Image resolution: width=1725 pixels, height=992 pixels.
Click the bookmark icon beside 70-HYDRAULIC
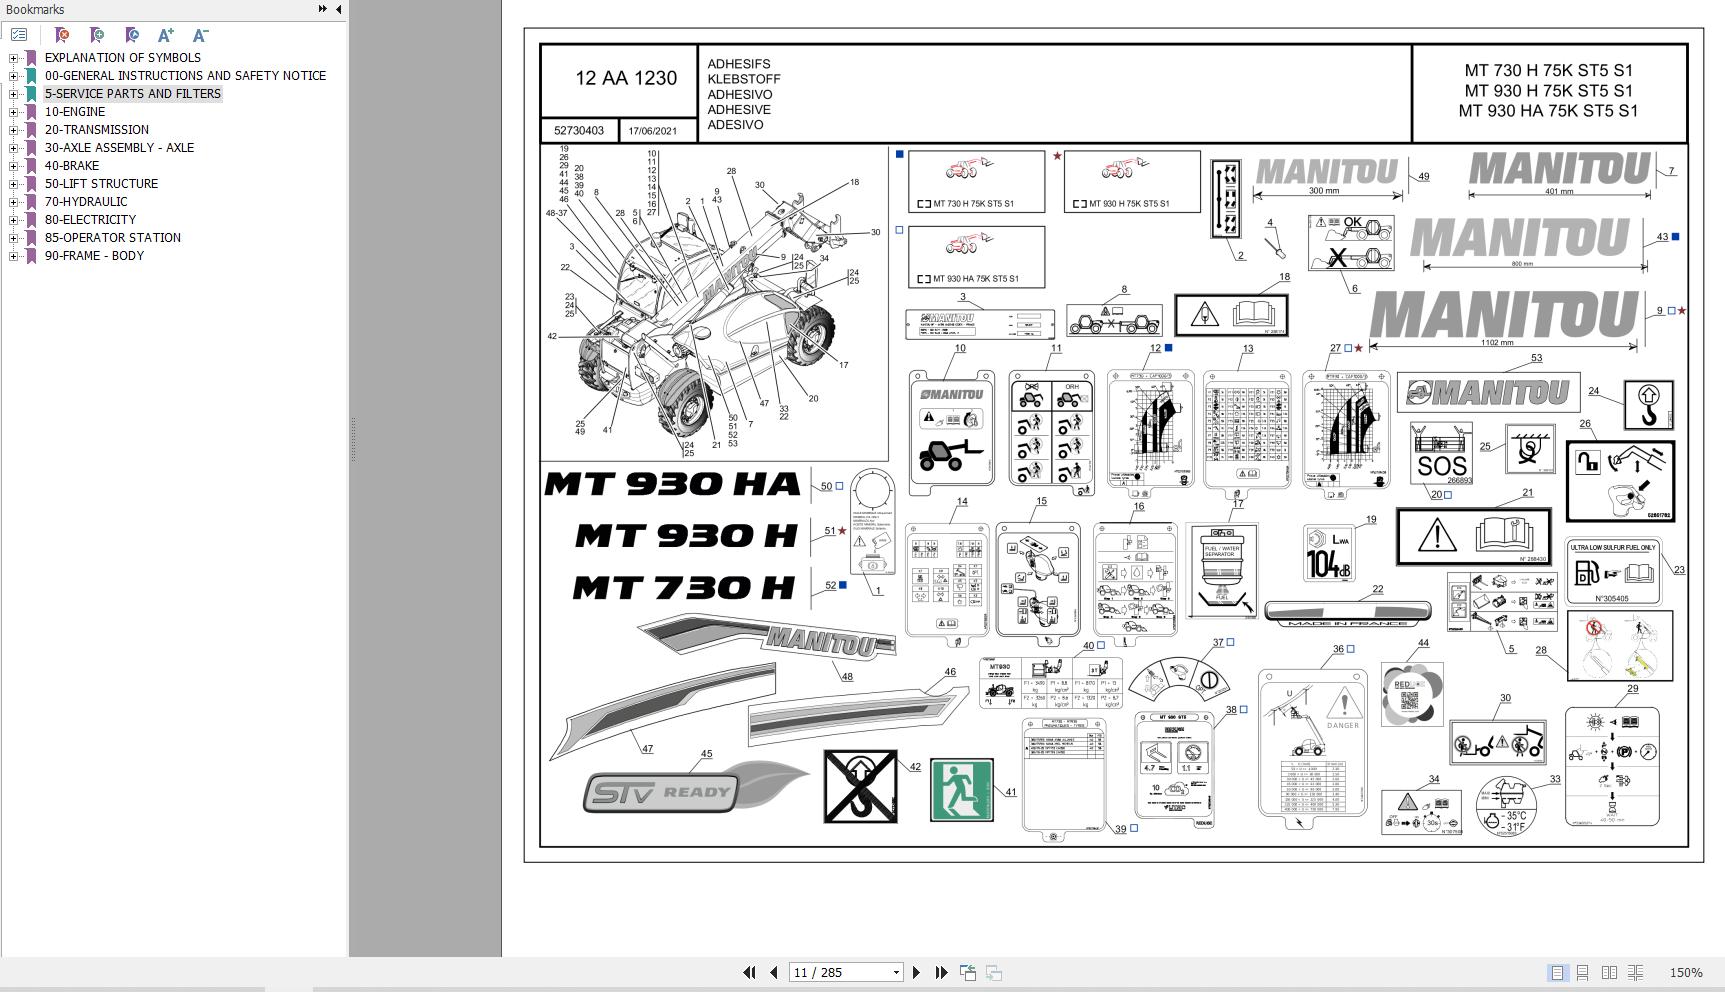coord(31,202)
